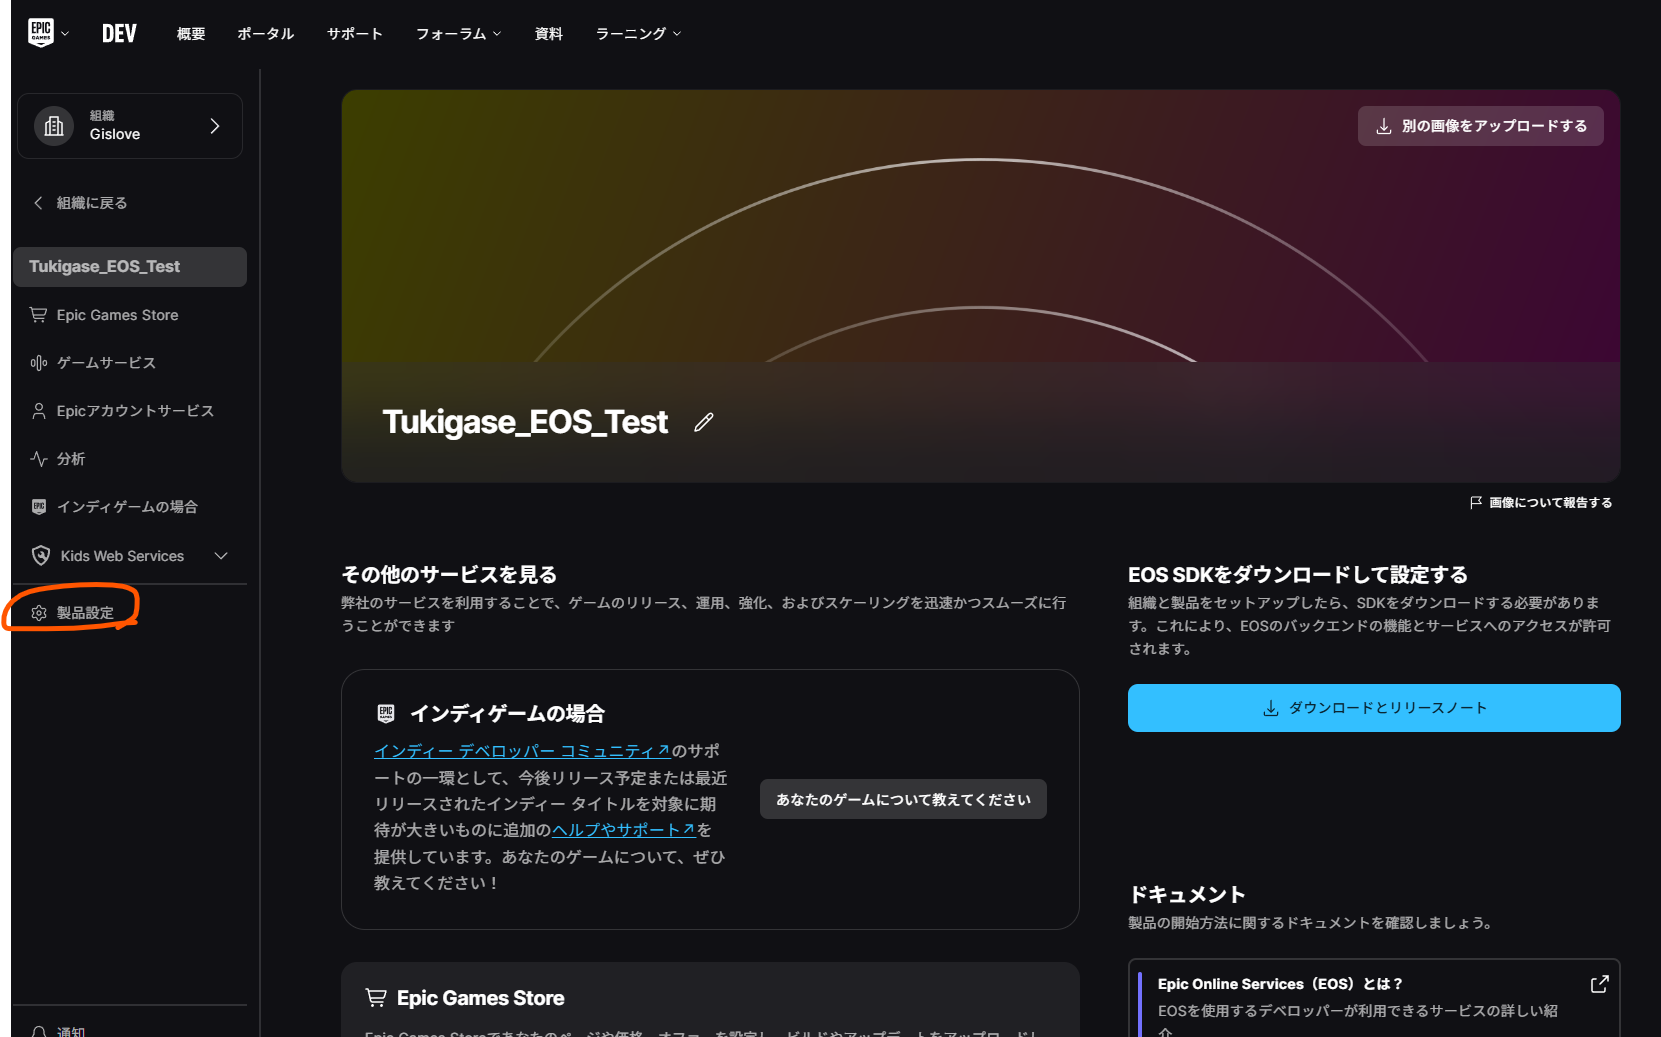1661x1037 pixels.
Task: Click 別の画像をアップロードする button
Action: [1480, 126]
